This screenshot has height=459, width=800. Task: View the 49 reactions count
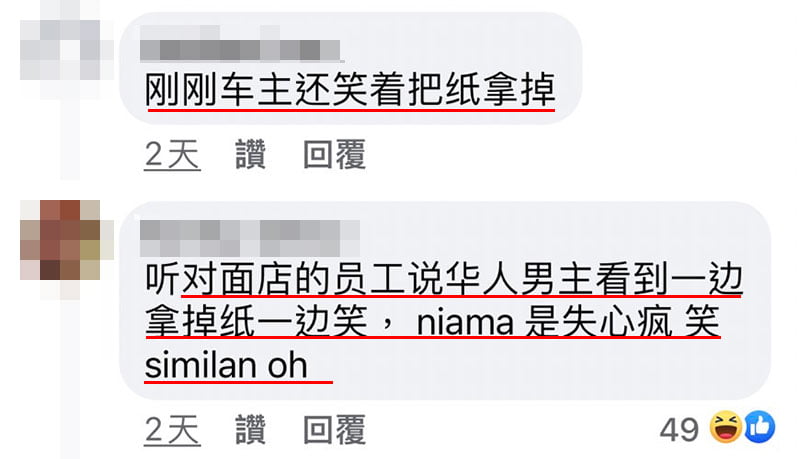click(679, 429)
